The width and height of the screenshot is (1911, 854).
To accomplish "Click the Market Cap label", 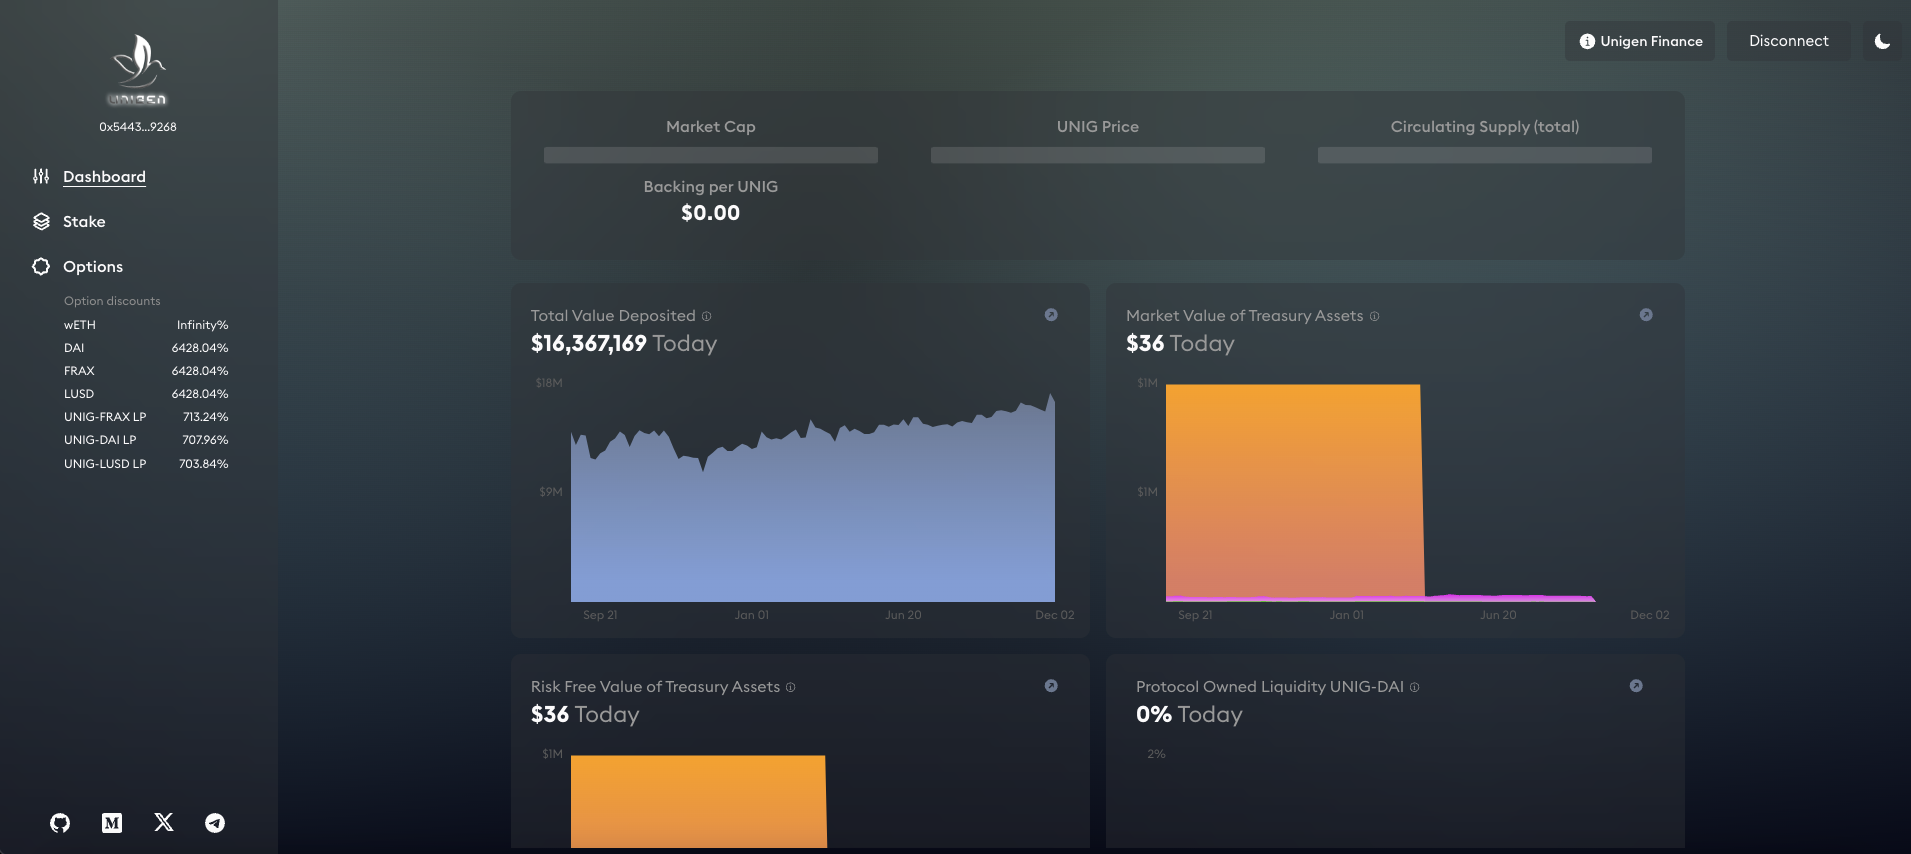I will tap(711, 127).
